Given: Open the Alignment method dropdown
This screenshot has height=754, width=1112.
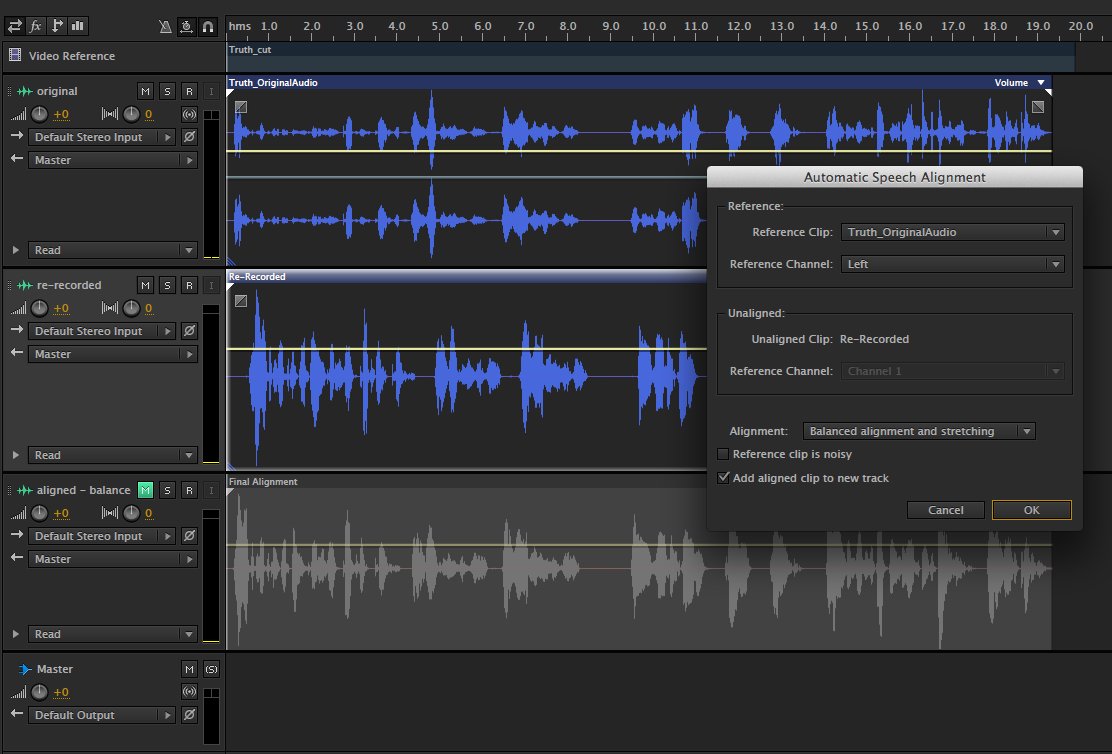Looking at the screenshot, I should coord(1028,431).
